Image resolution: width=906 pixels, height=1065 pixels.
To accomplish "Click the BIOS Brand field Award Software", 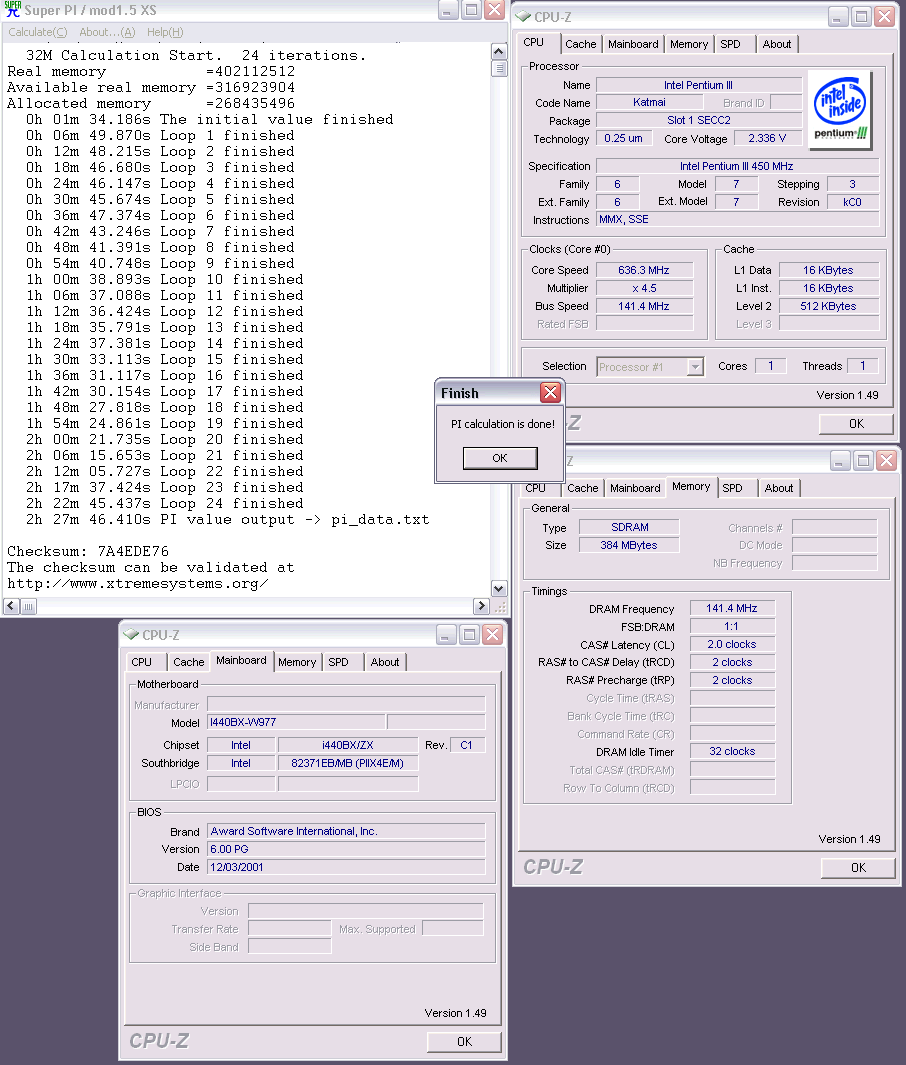I will [x=346, y=831].
